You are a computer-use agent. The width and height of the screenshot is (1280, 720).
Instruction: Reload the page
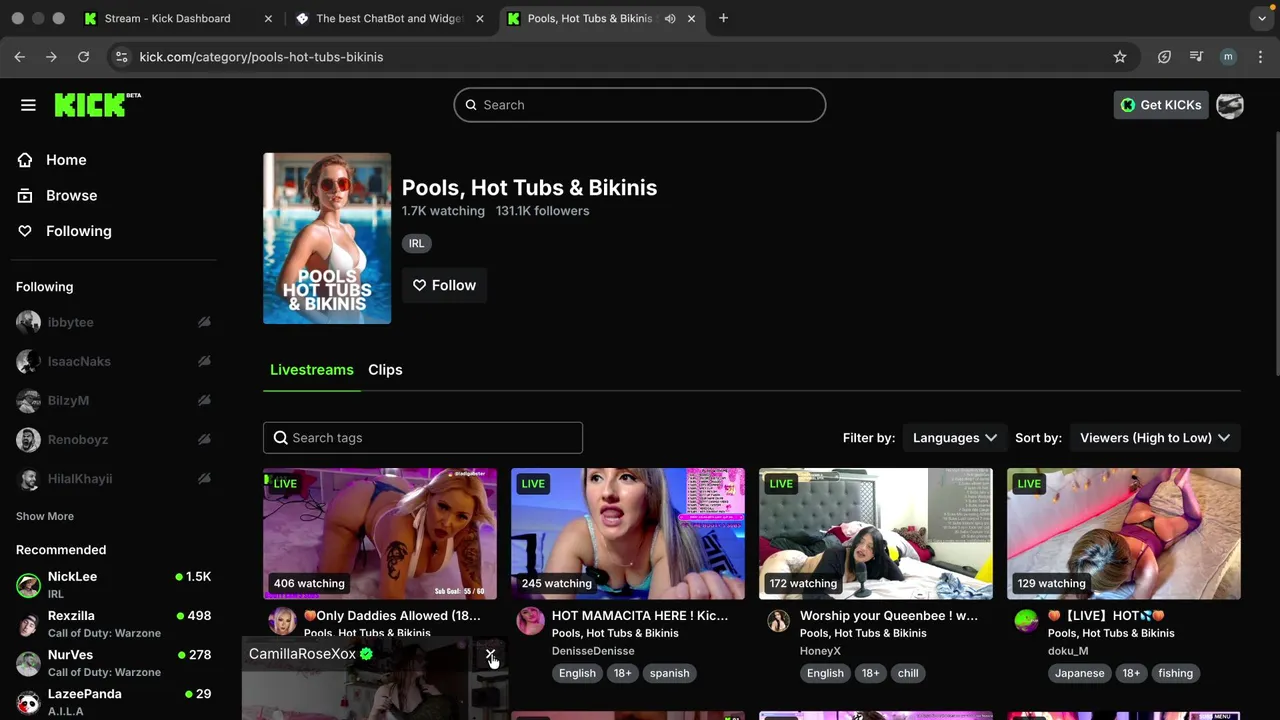point(84,57)
